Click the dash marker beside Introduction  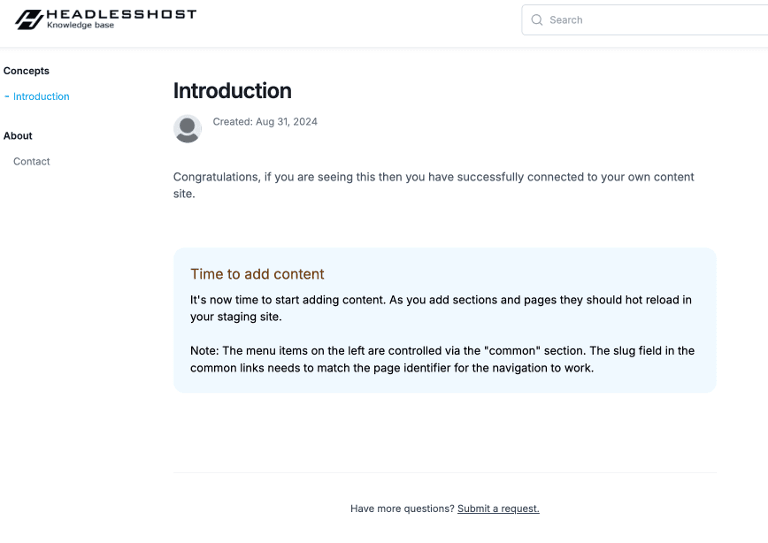[7, 97]
